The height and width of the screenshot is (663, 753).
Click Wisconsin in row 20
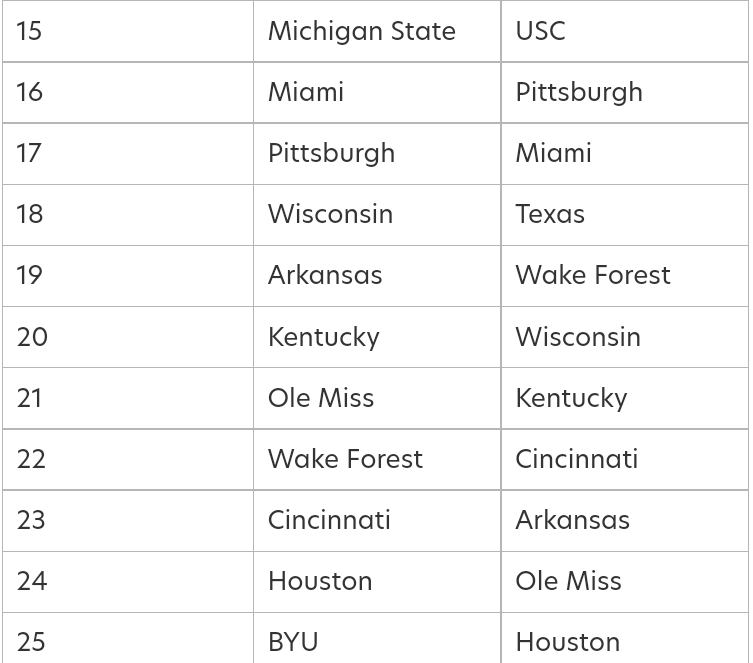[578, 337]
